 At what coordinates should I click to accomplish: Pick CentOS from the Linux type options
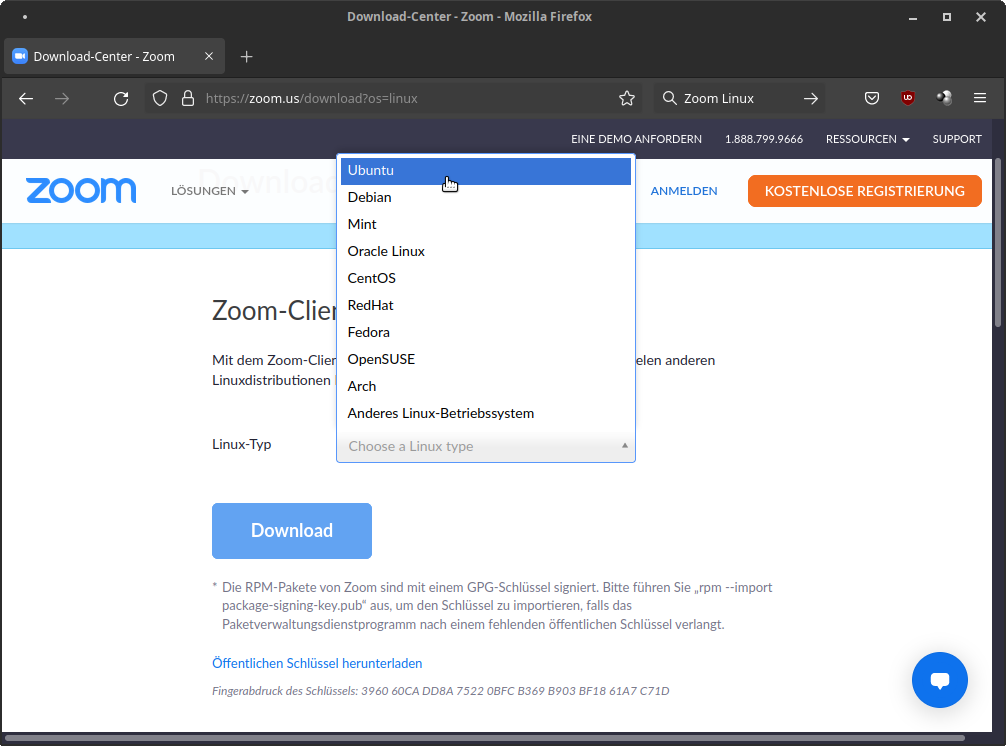[486, 278]
